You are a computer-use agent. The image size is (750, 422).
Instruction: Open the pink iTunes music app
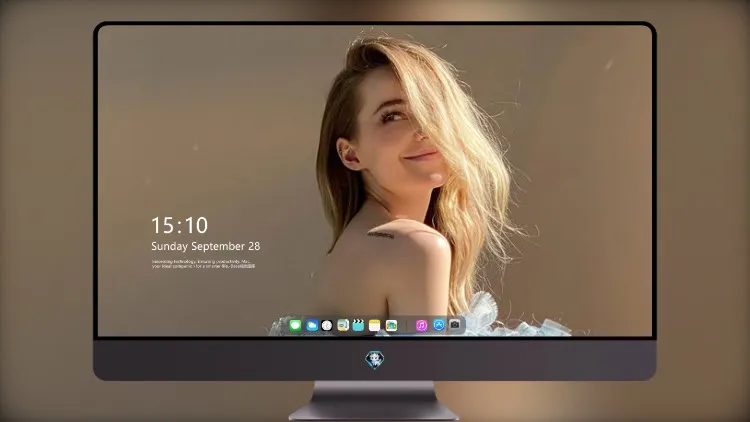421,325
